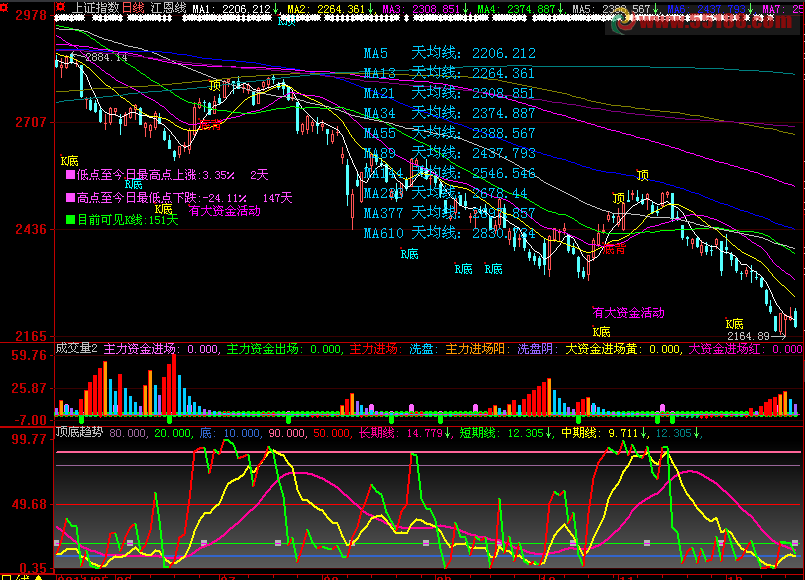Click the yellow MA2: 2264.361 readout

330,9
